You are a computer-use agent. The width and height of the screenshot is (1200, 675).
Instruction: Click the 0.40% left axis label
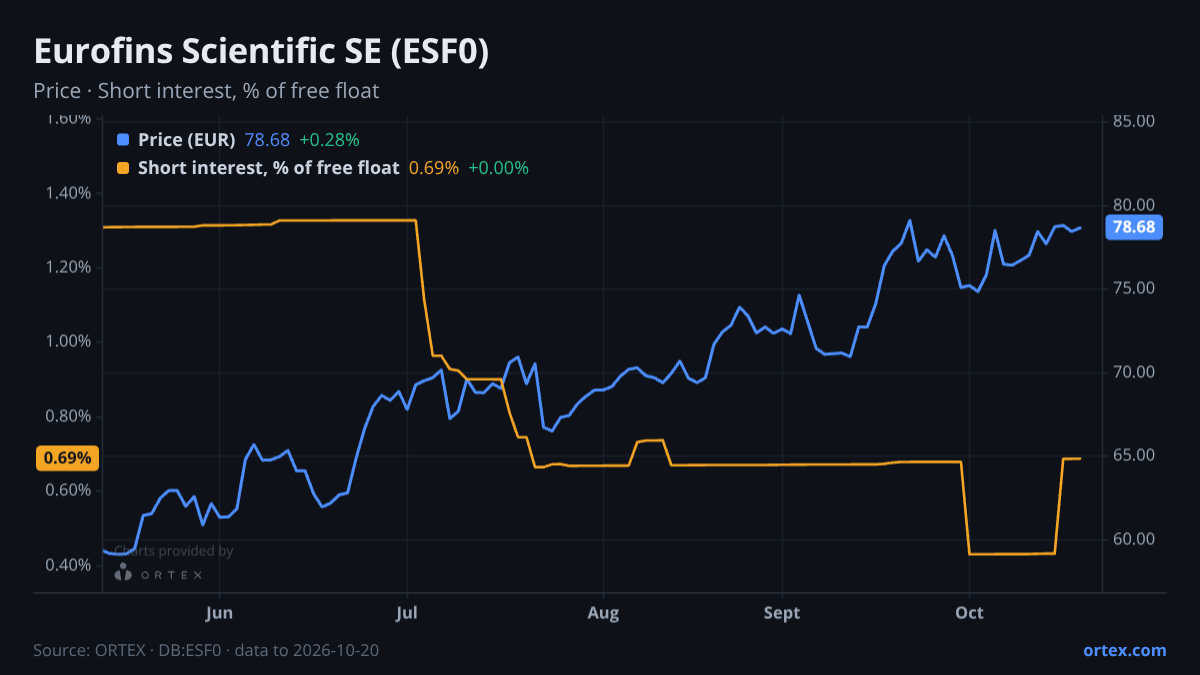pos(69,565)
